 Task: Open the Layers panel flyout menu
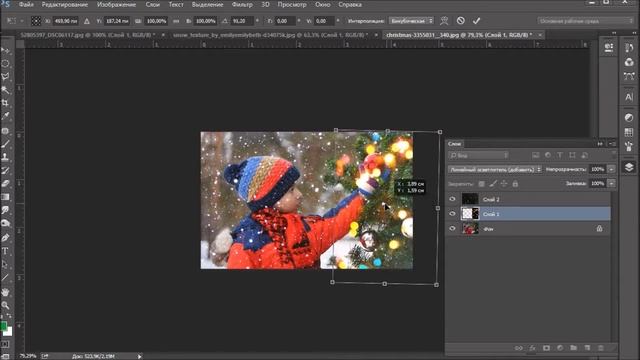click(x=612, y=144)
